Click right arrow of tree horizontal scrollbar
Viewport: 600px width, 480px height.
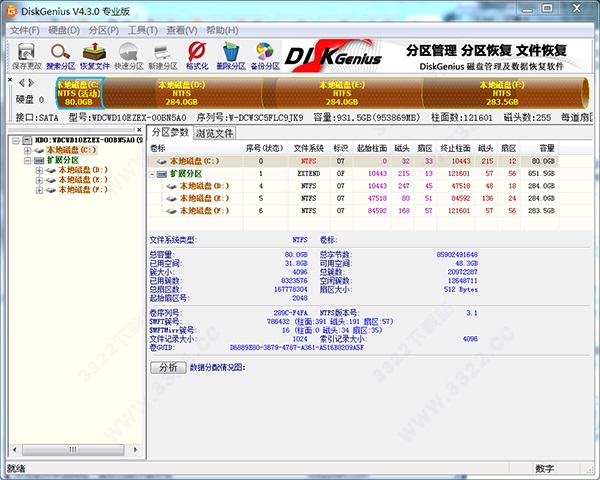pyautogui.click(x=135, y=450)
